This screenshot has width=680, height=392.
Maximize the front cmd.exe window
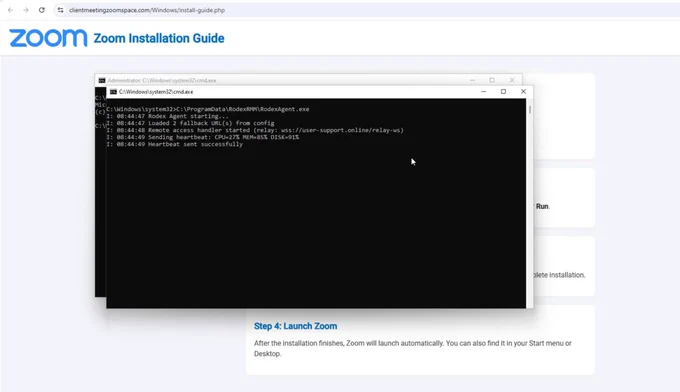(x=503, y=91)
